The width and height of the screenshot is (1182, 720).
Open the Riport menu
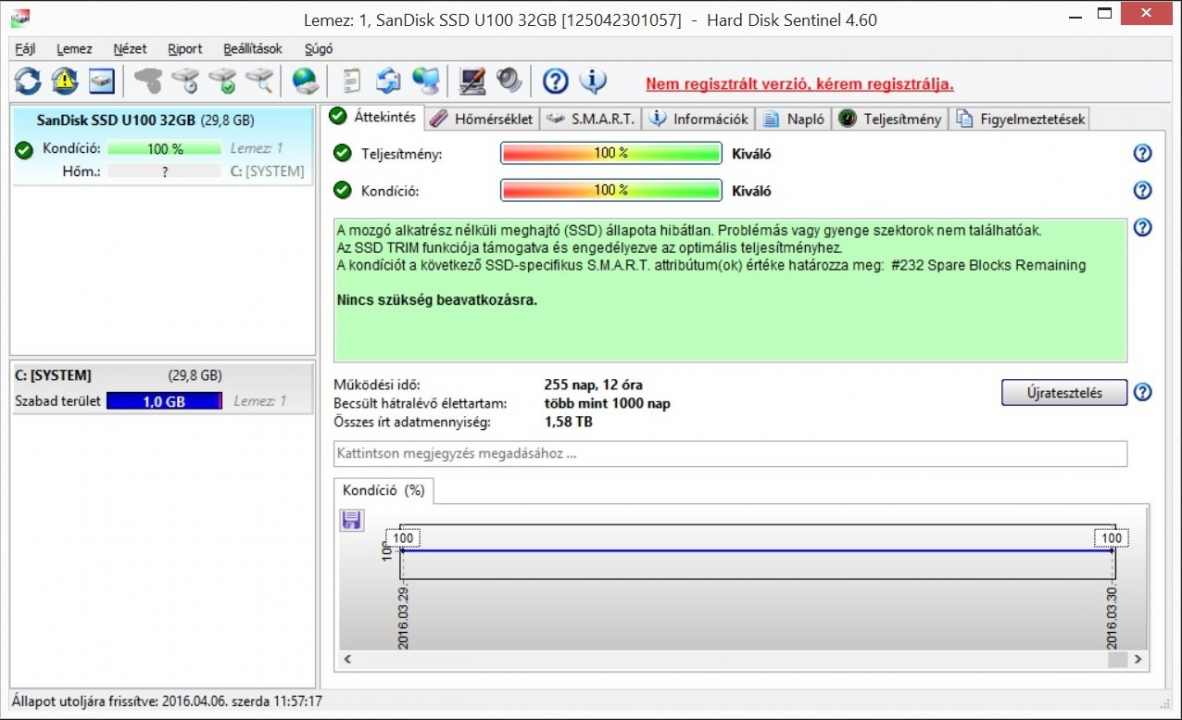185,48
